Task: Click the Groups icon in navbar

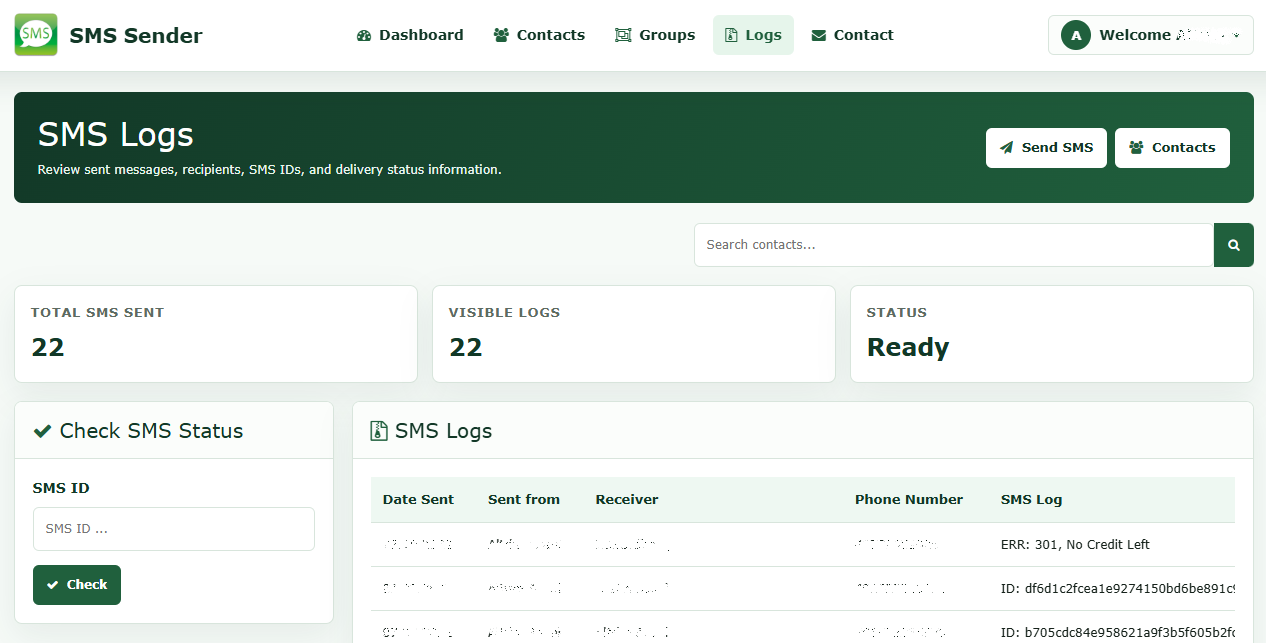Action: (x=623, y=35)
